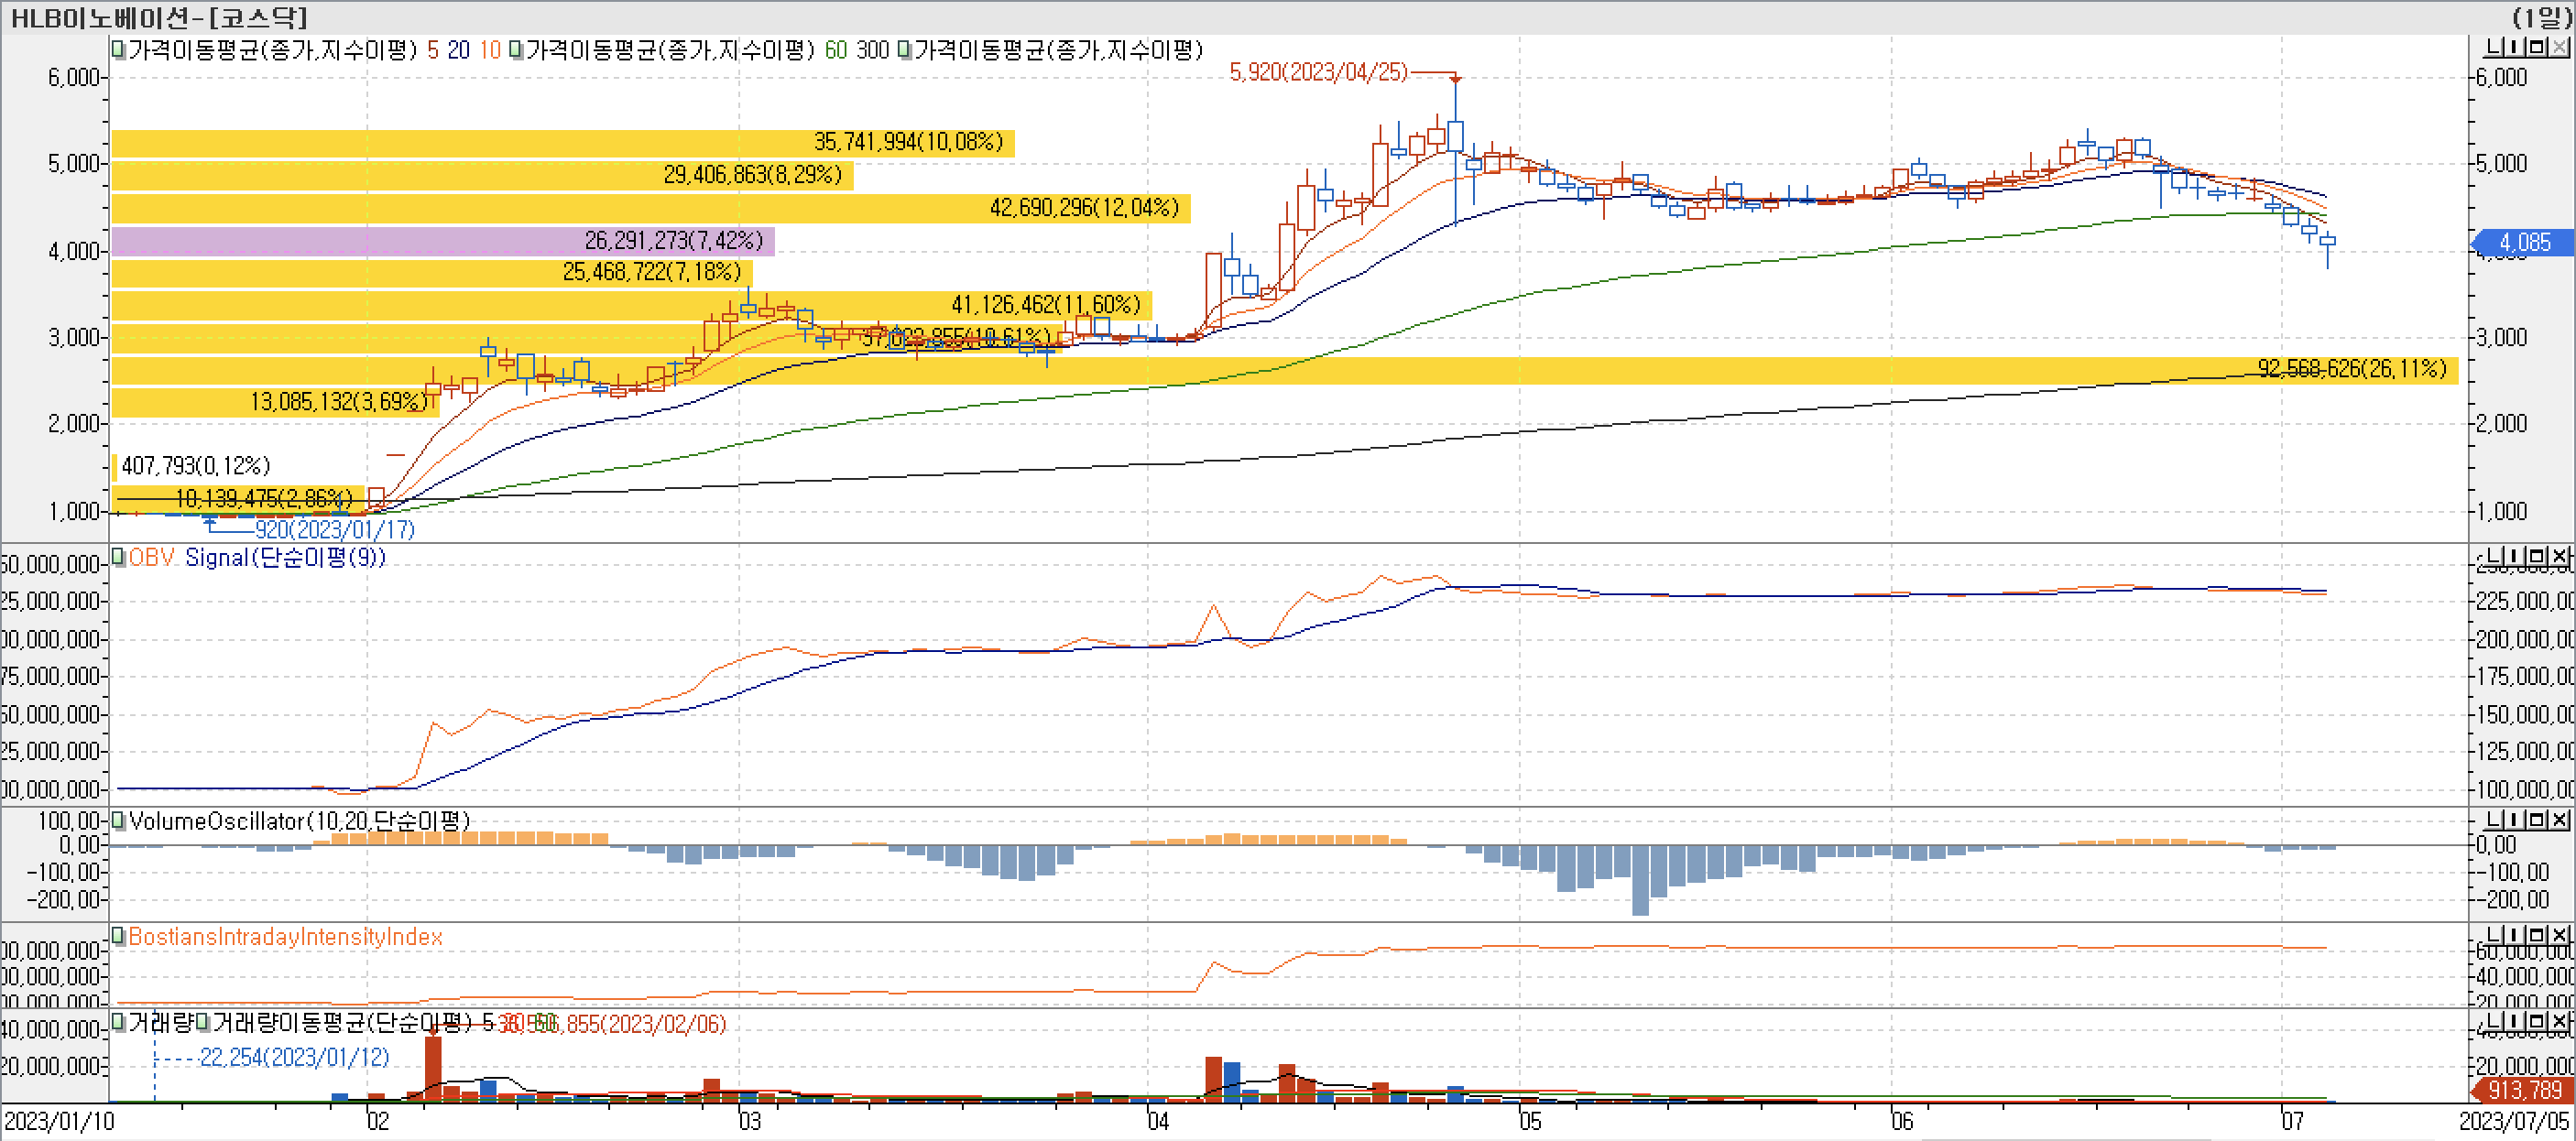Screen dimensions: 2576x1141
Task: Maximize the price chart panel with square icon
Action: point(2536,47)
